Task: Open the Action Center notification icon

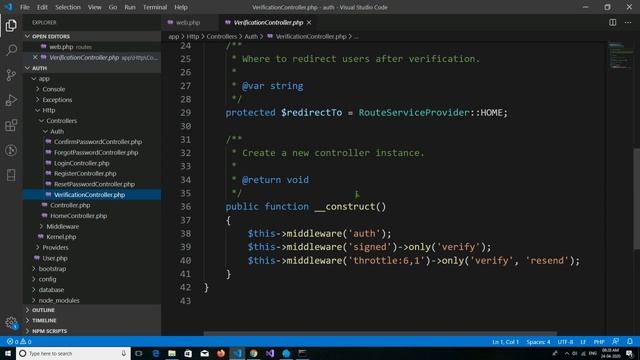Action: pos(630,353)
